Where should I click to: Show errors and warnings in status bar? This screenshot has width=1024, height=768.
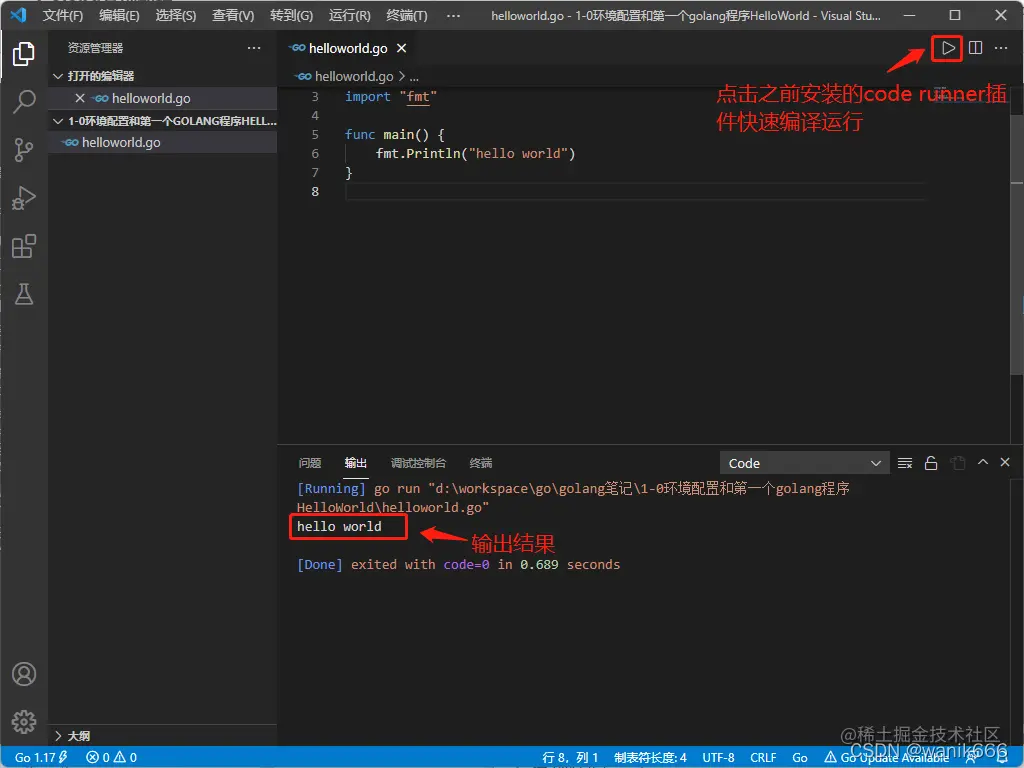pyautogui.click(x=111, y=758)
